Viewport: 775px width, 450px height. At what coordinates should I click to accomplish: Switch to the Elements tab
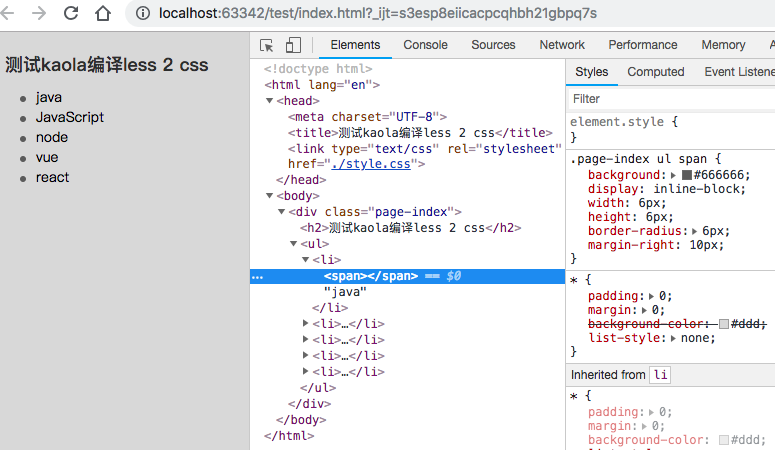tap(355, 45)
